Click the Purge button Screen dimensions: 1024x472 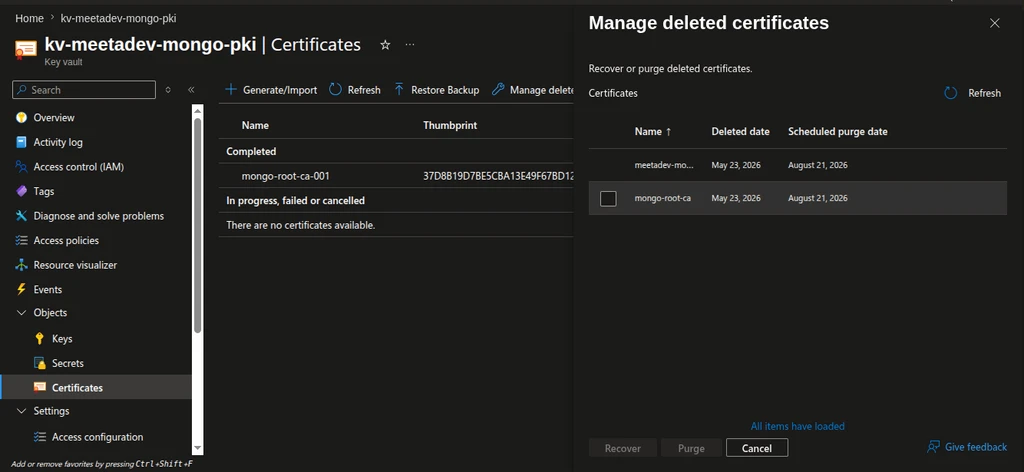tap(691, 448)
